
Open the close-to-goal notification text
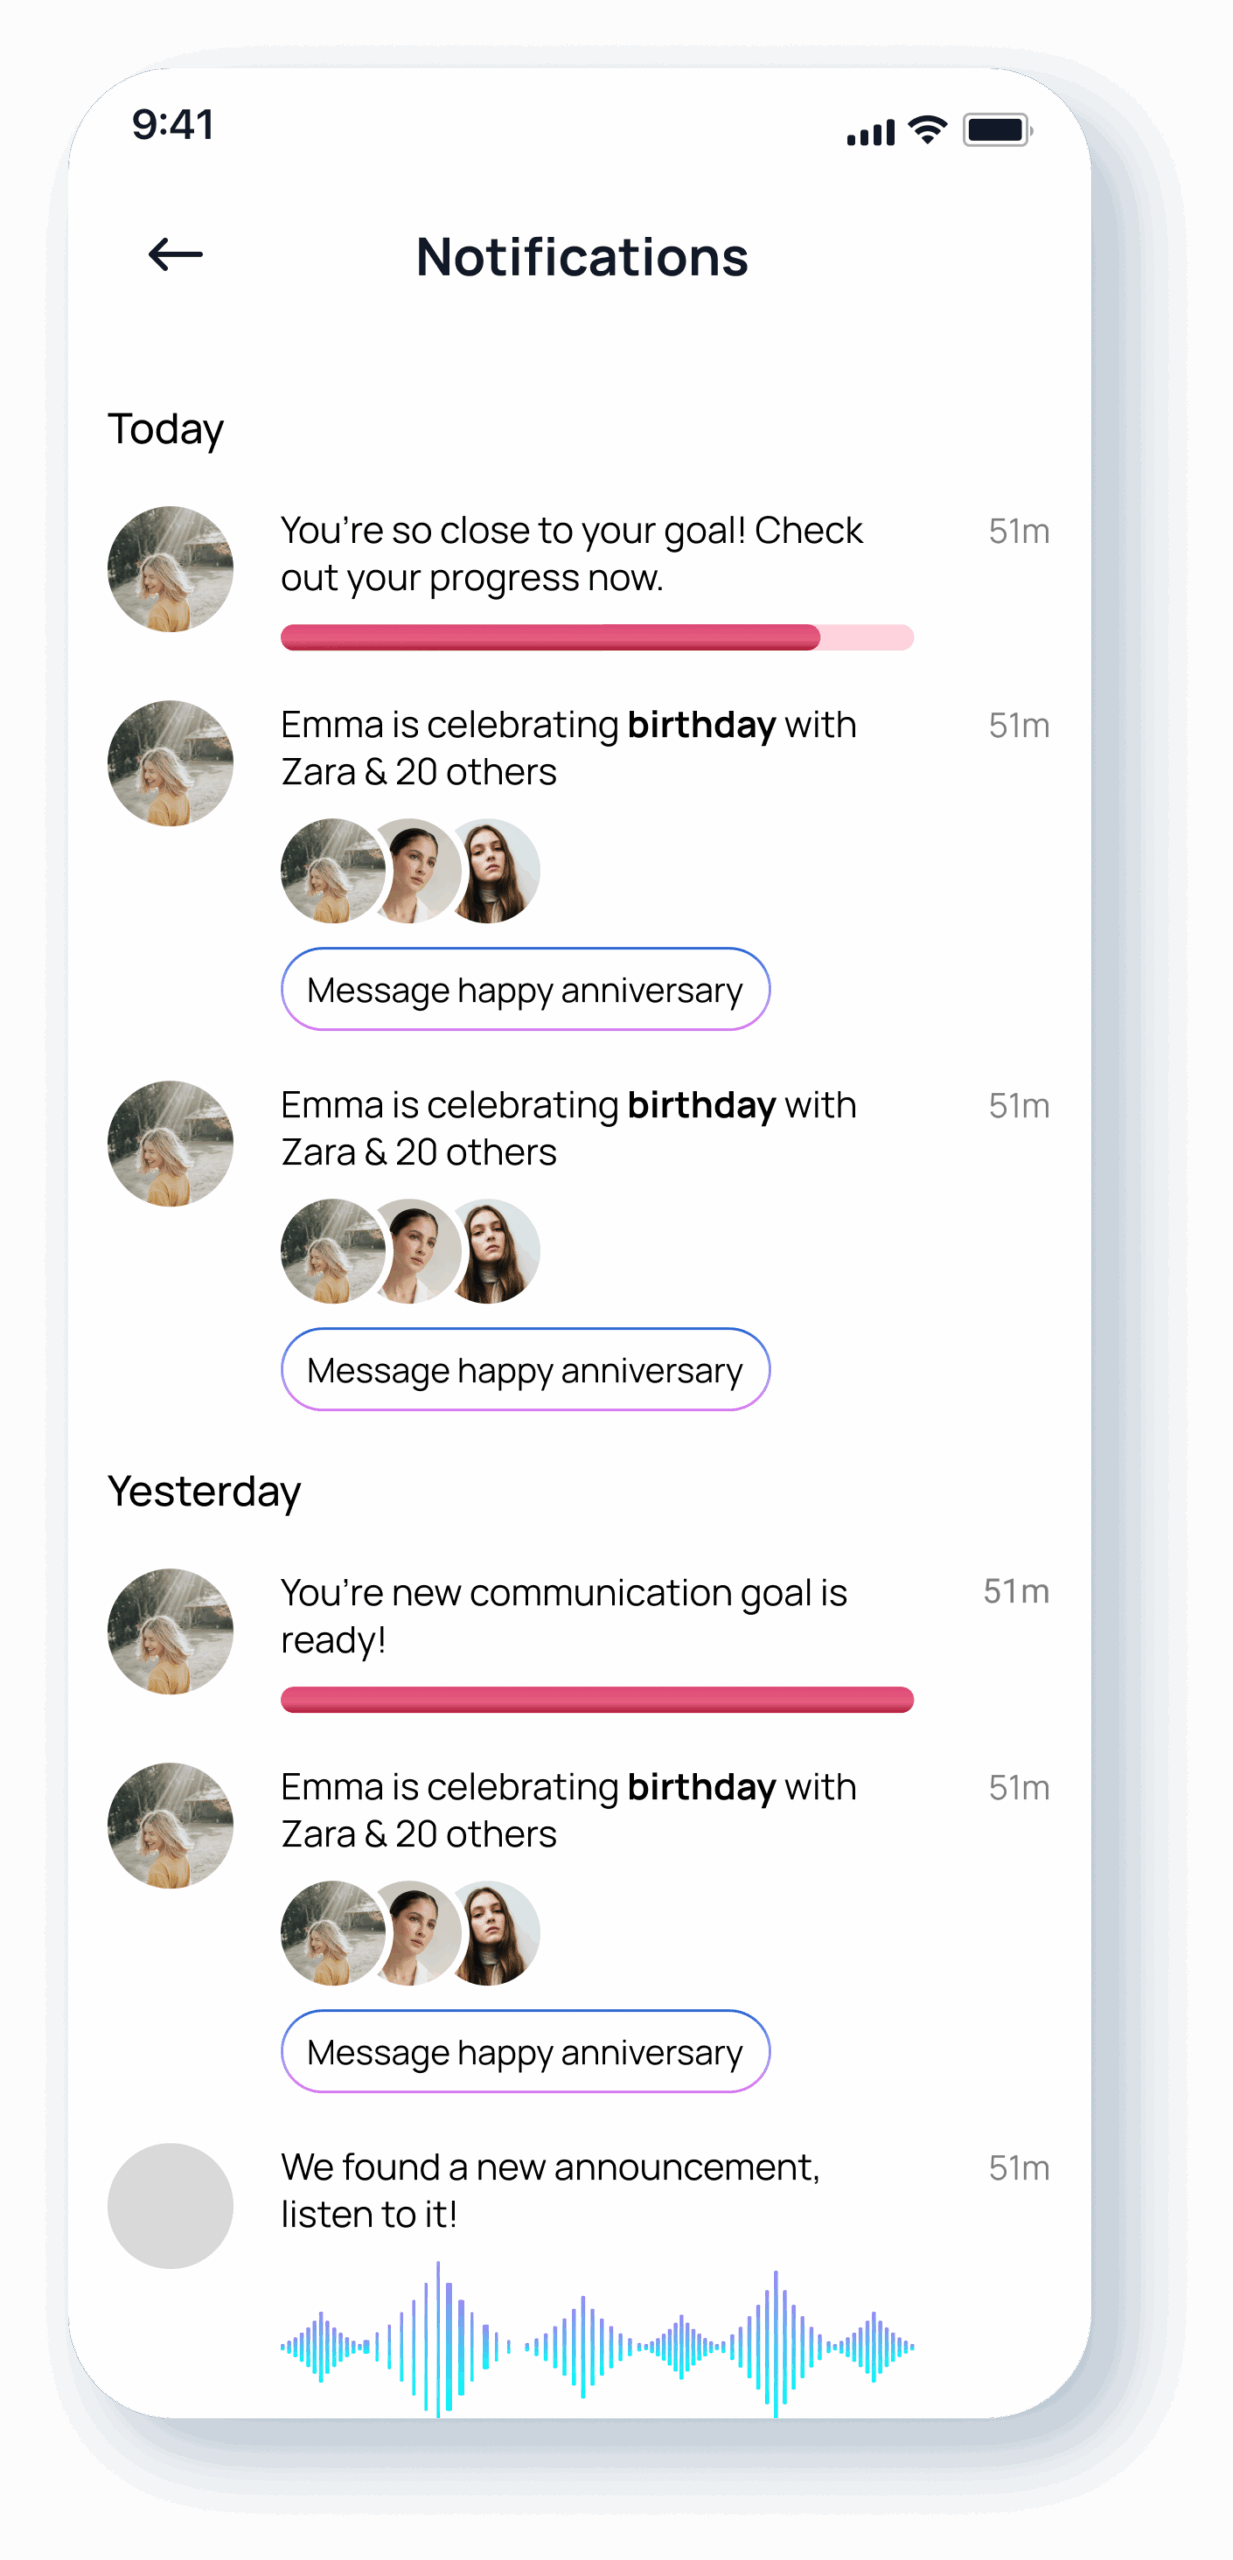571,554
